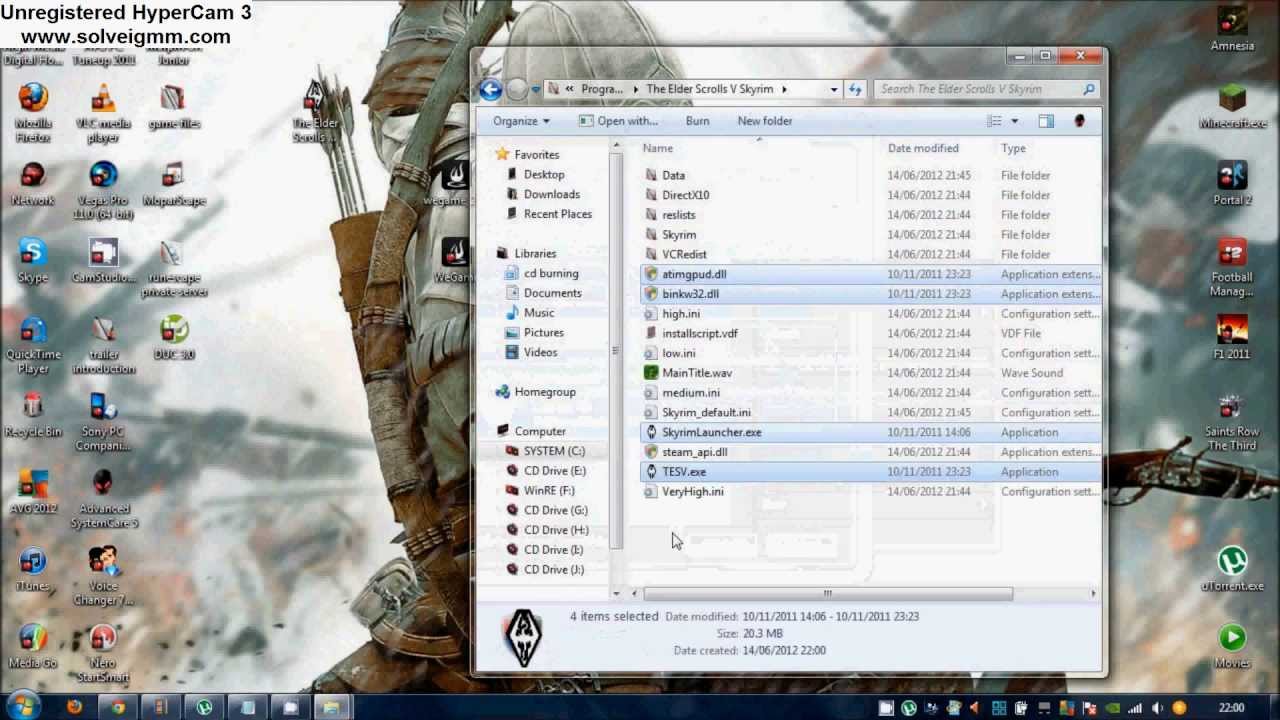Screen dimensions: 1280x720
Task: Launch AVG 2012 desktop shortcut
Action: coord(33,492)
